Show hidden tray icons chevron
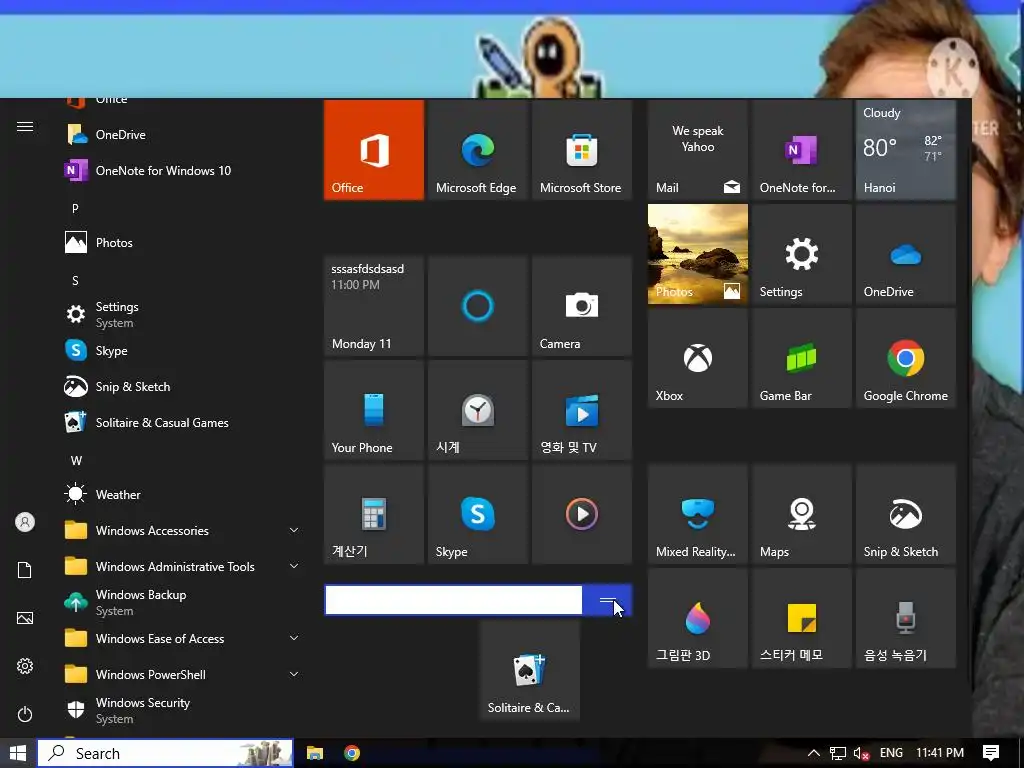The width and height of the screenshot is (1024, 768). [814, 753]
